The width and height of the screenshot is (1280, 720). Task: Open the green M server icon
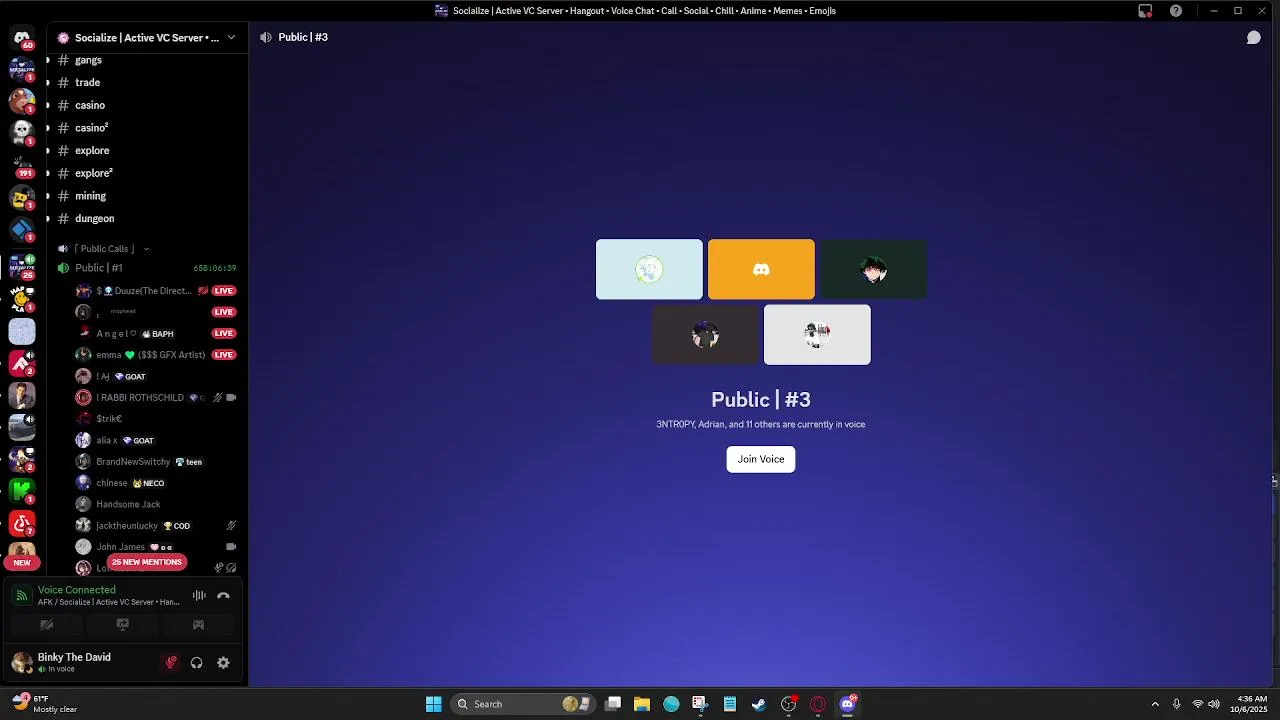pos(22,490)
